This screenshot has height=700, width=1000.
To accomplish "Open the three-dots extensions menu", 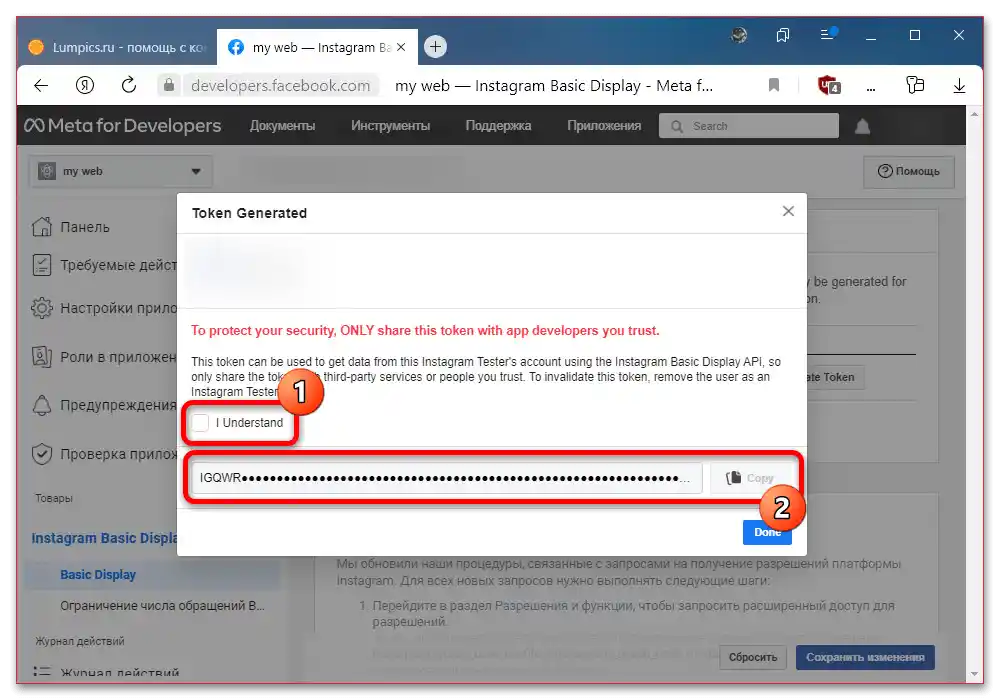I will pos(871,89).
